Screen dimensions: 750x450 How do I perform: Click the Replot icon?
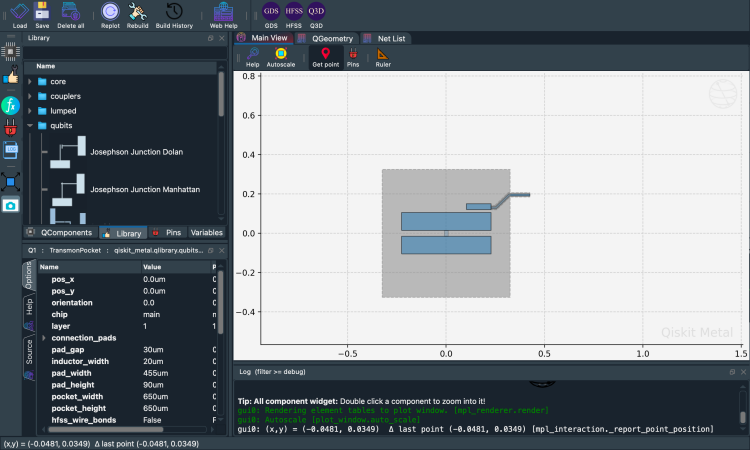110,15
